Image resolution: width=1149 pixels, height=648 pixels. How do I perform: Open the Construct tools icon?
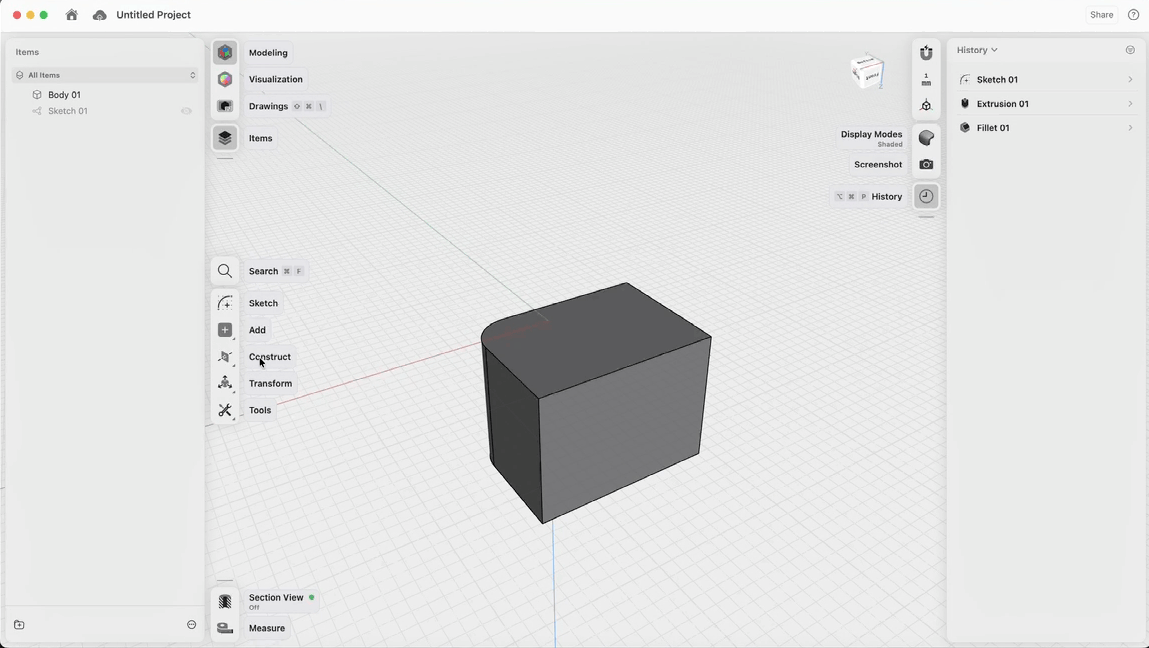[x=225, y=357]
